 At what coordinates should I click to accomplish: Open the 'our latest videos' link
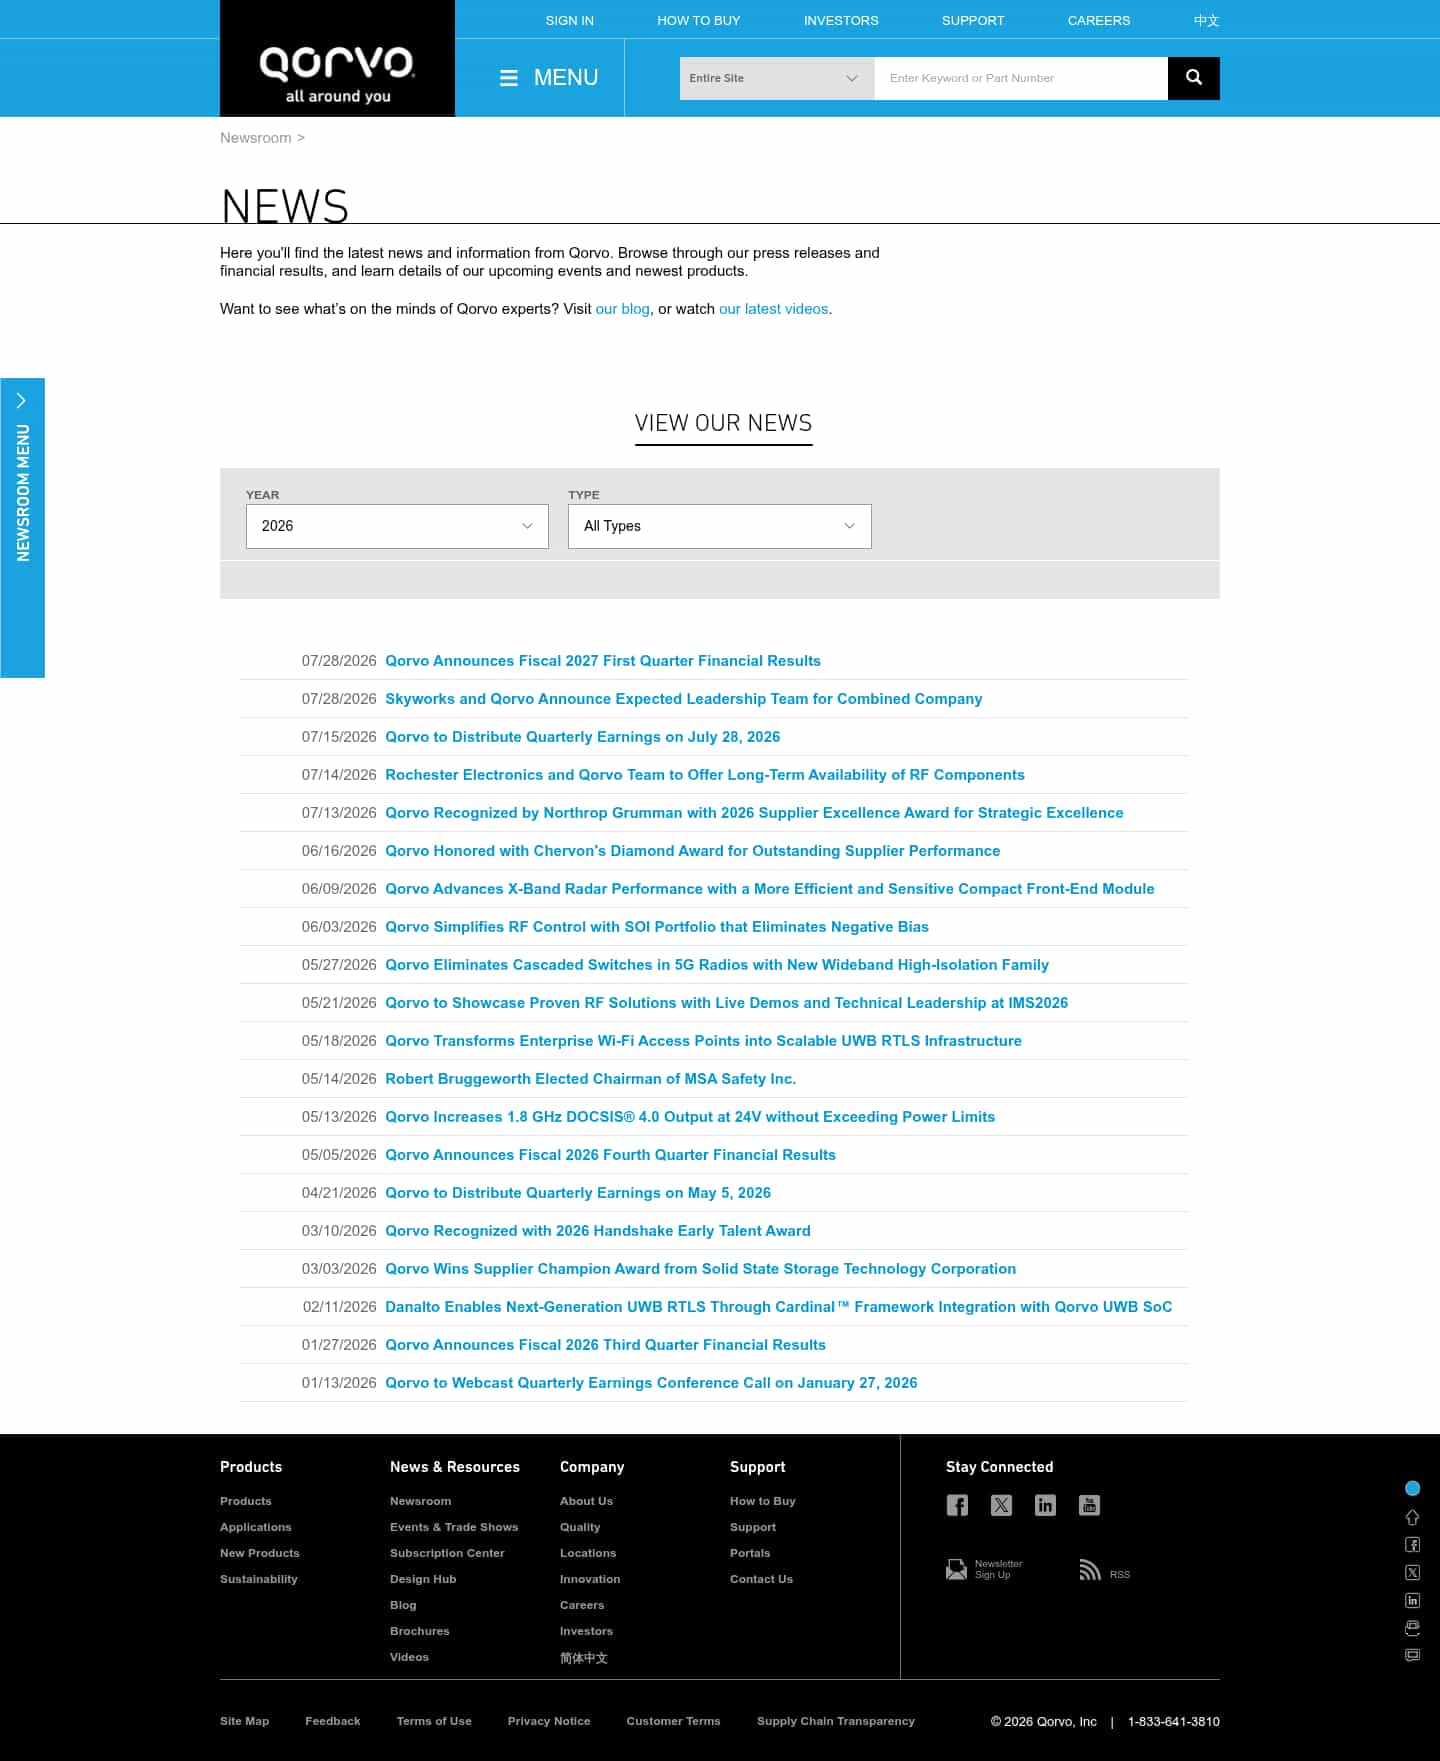773,309
